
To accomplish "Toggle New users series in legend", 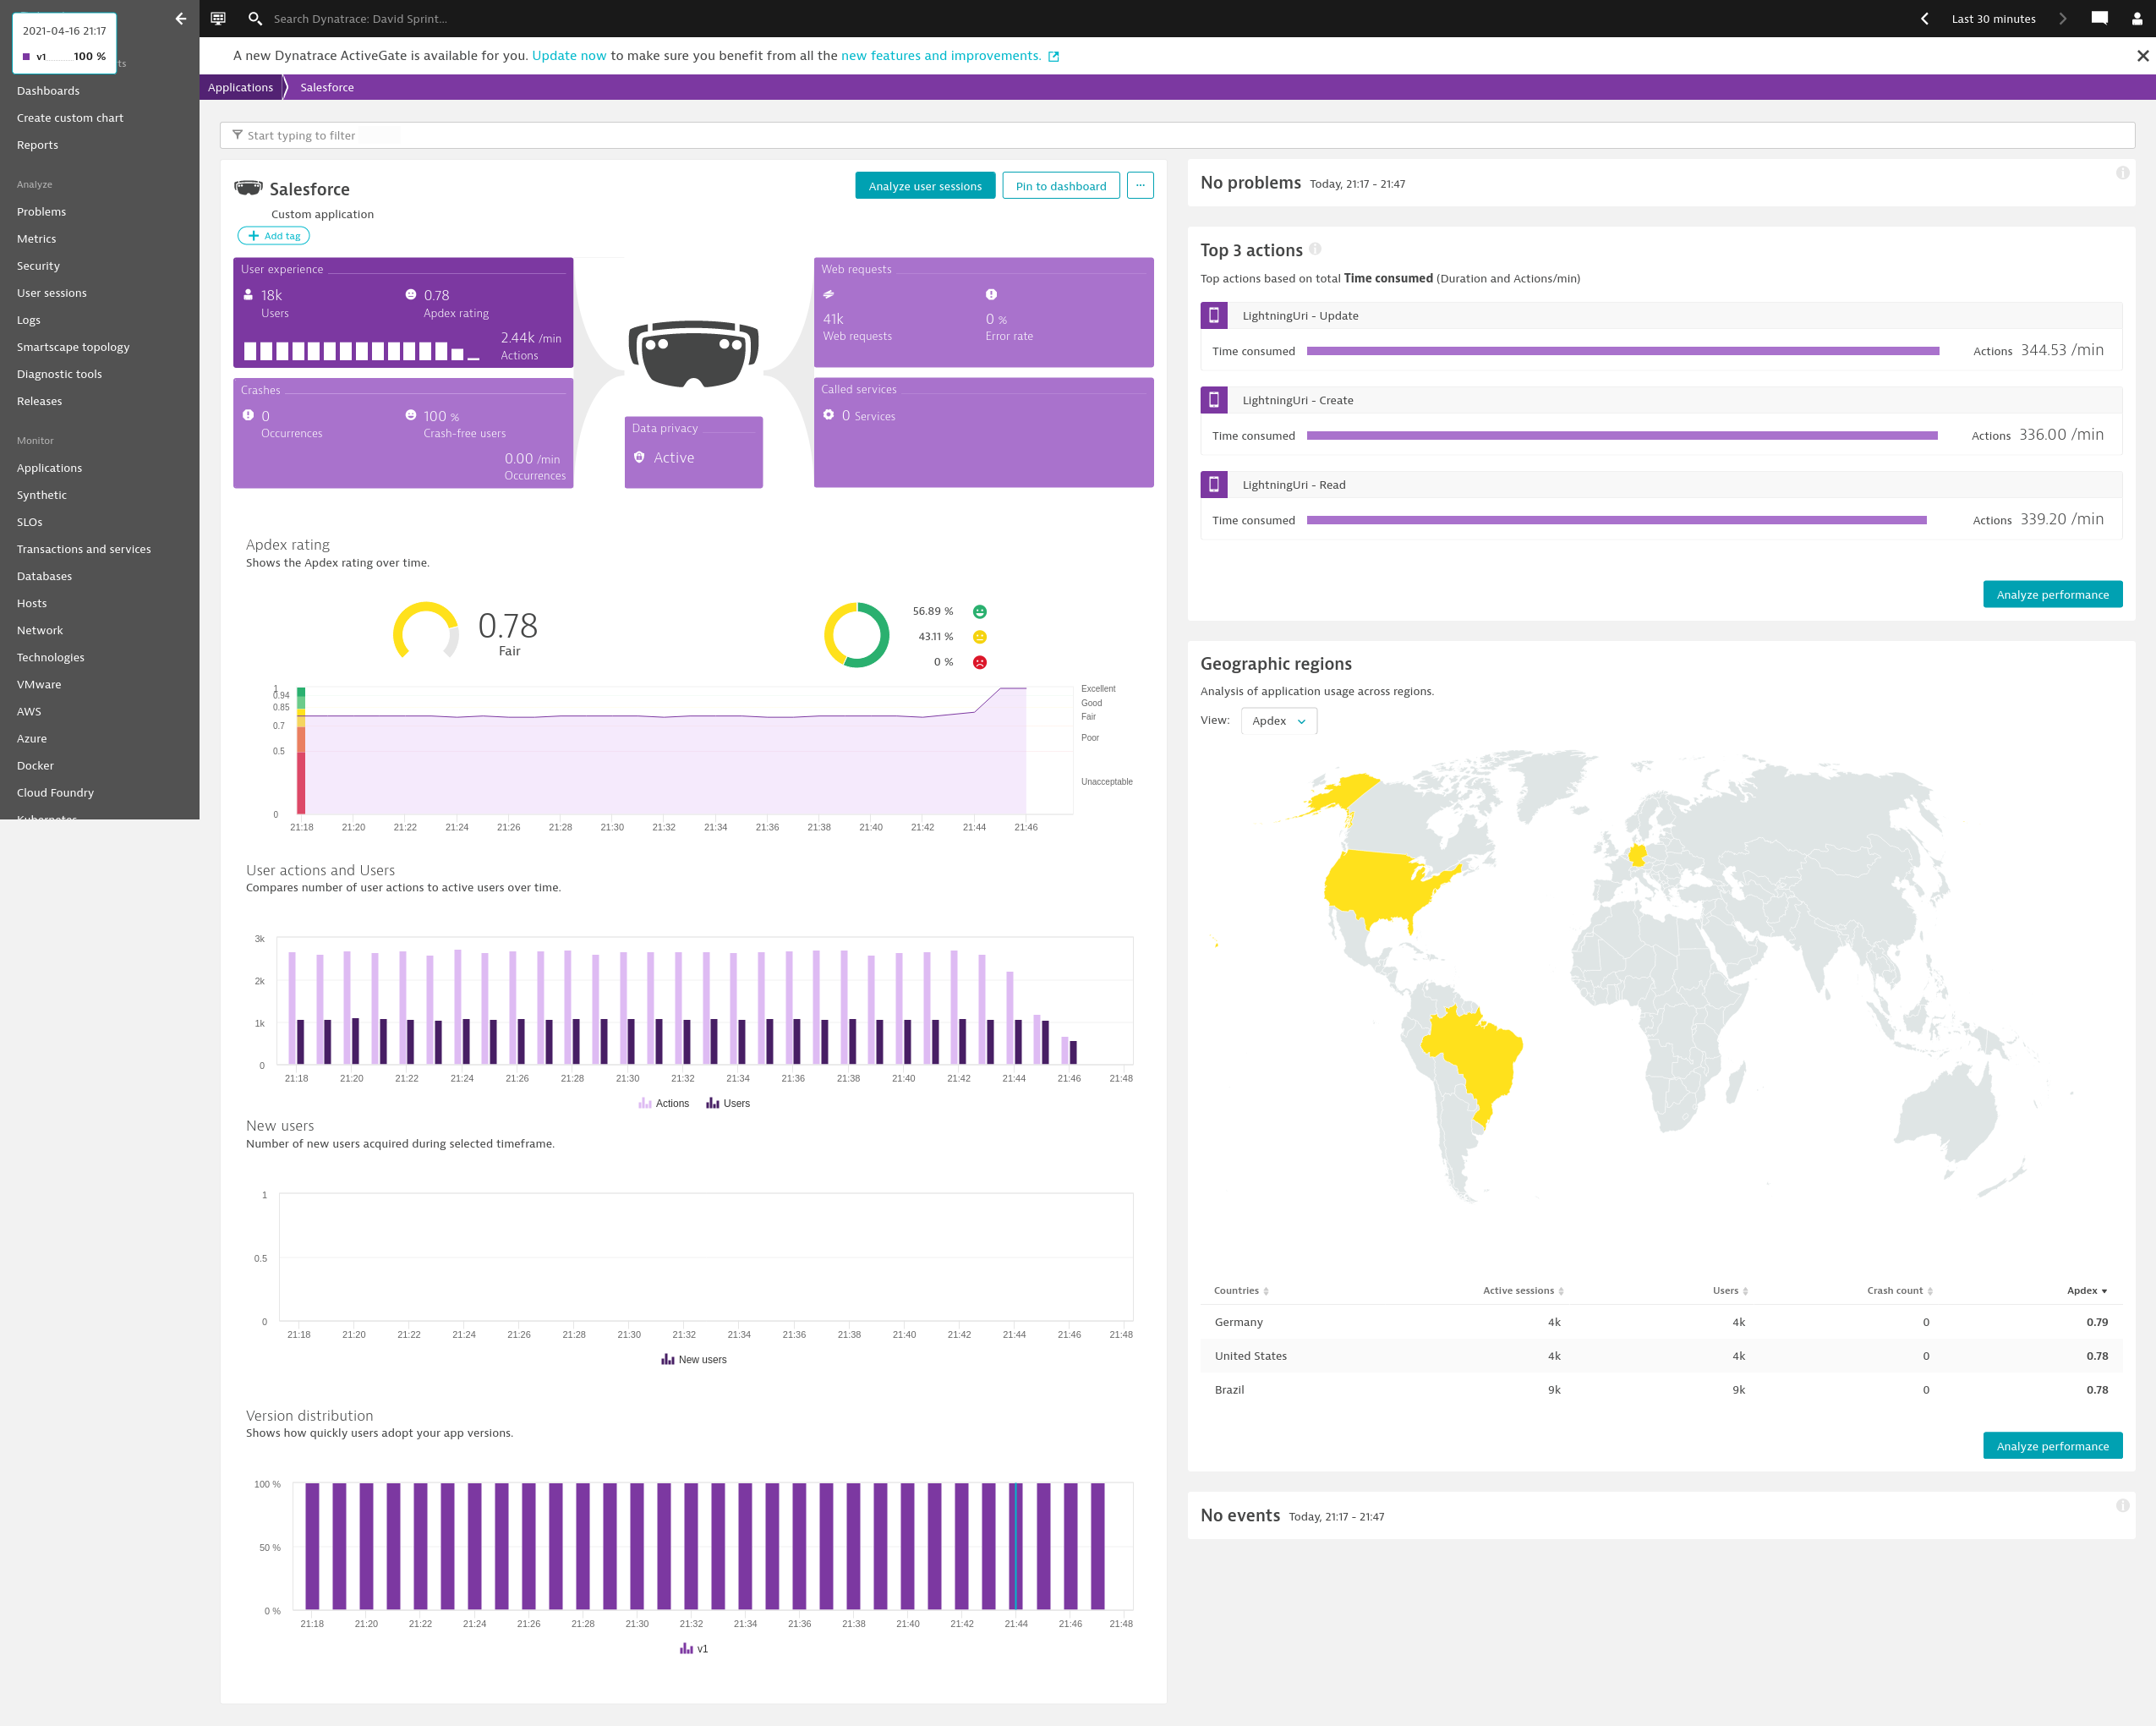I will [694, 1359].
